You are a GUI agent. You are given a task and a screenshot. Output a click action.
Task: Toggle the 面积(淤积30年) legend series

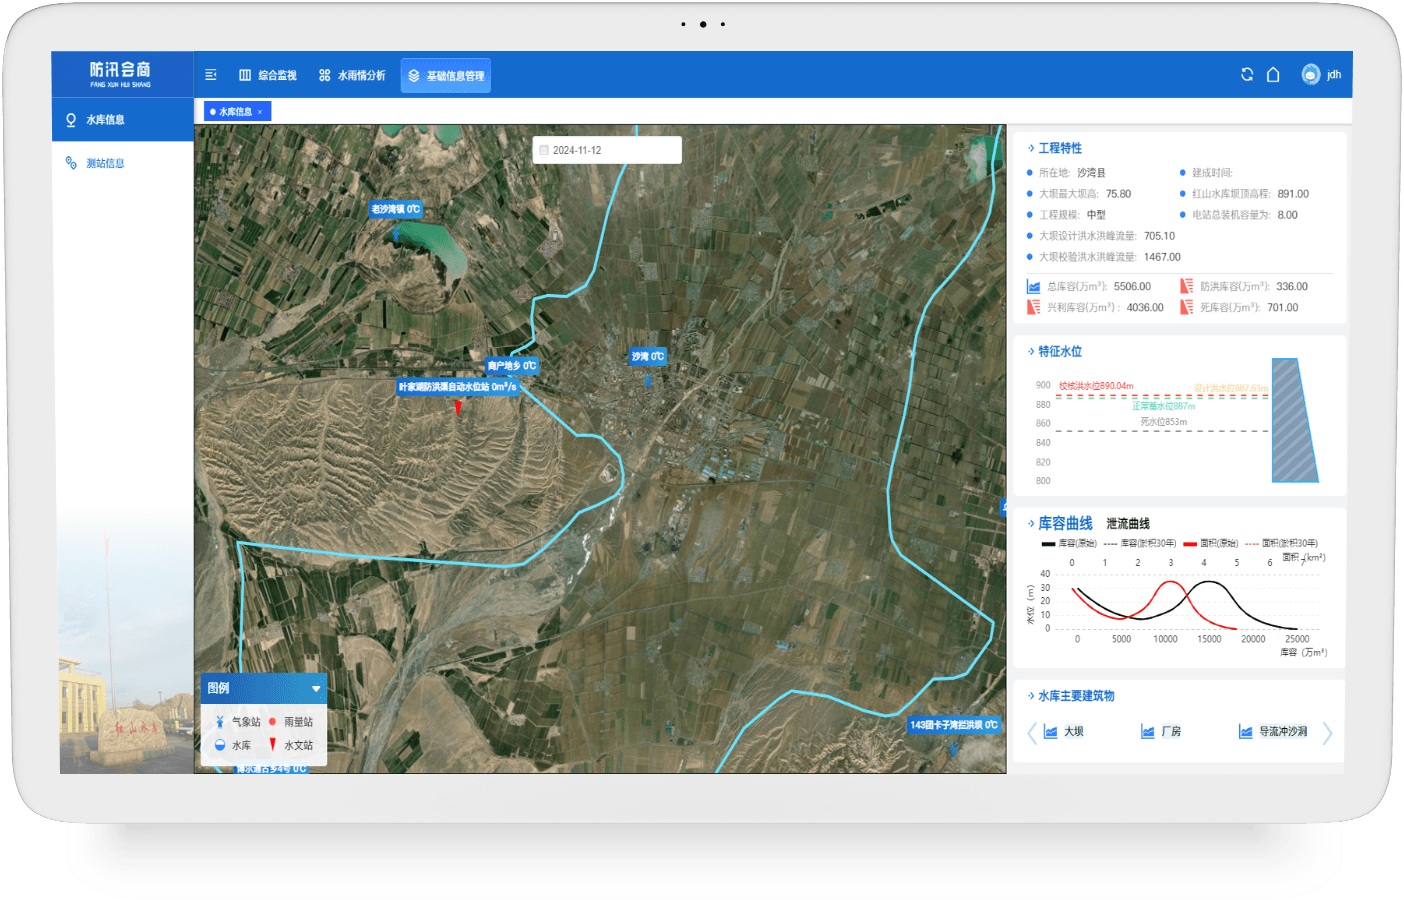[1282, 544]
